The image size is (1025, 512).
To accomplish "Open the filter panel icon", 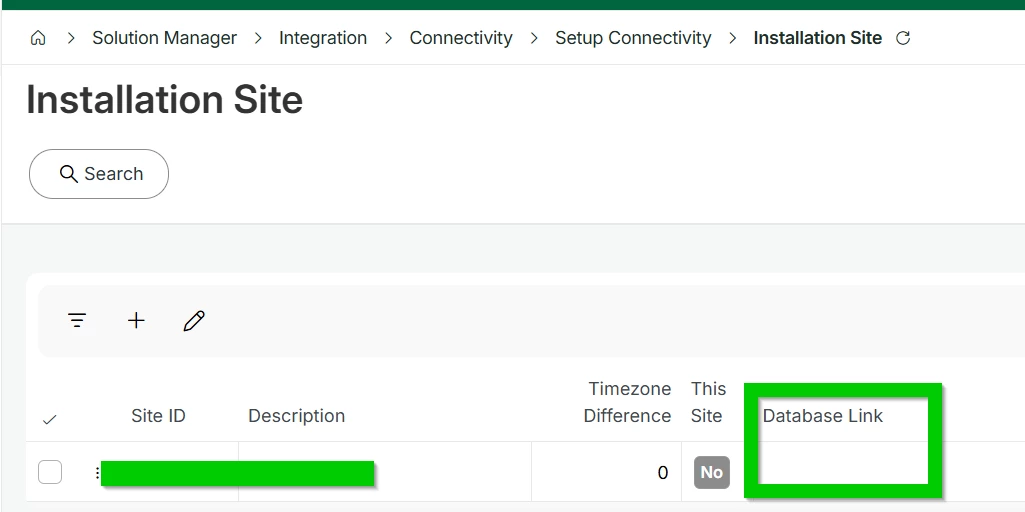I will point(77,320).
